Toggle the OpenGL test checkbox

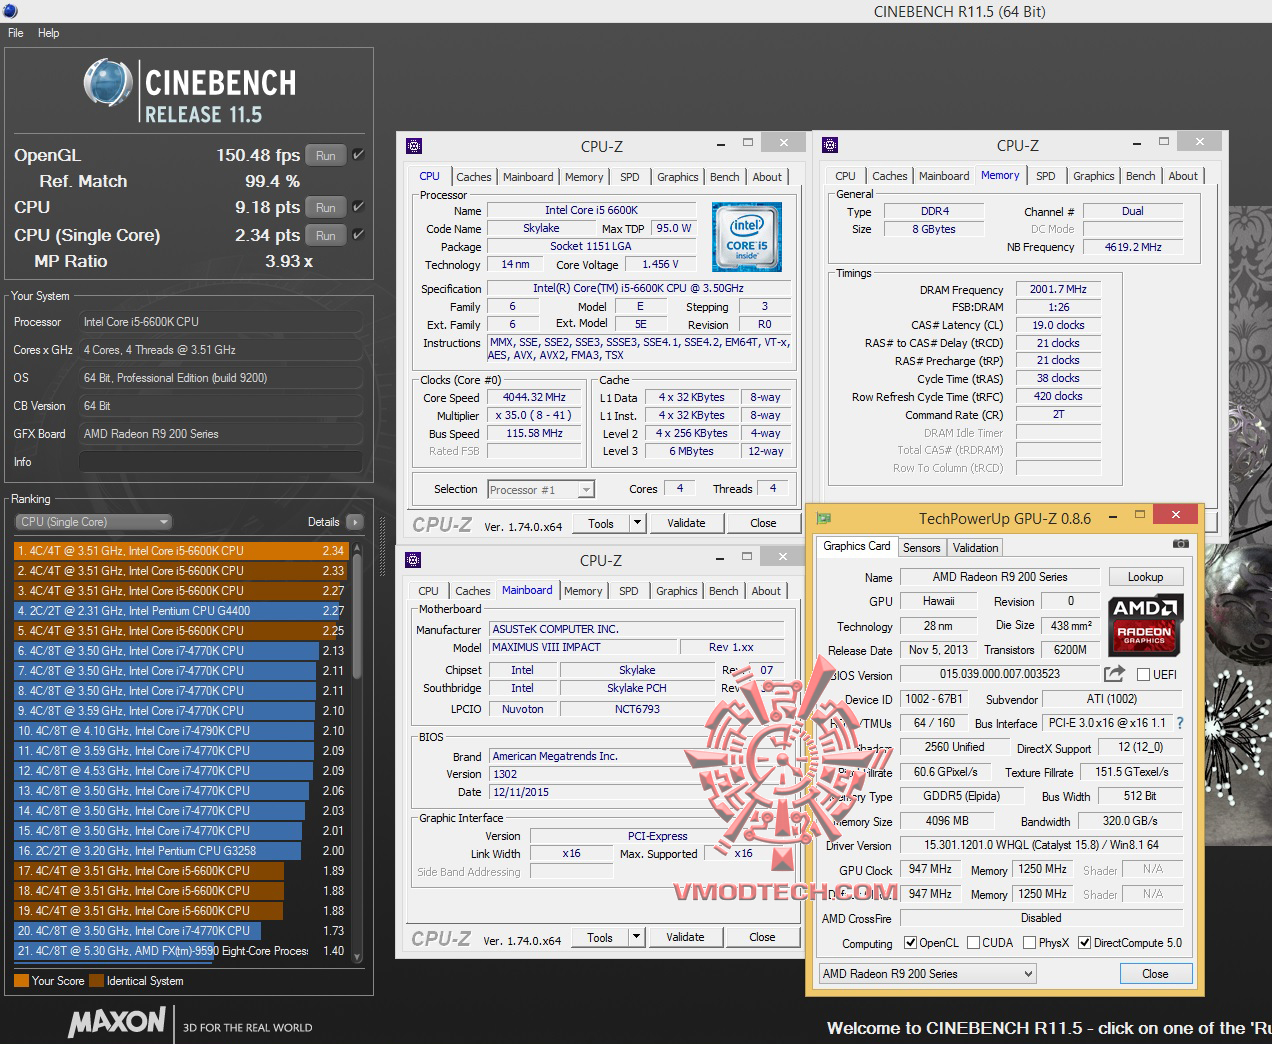tap(358, 155)
